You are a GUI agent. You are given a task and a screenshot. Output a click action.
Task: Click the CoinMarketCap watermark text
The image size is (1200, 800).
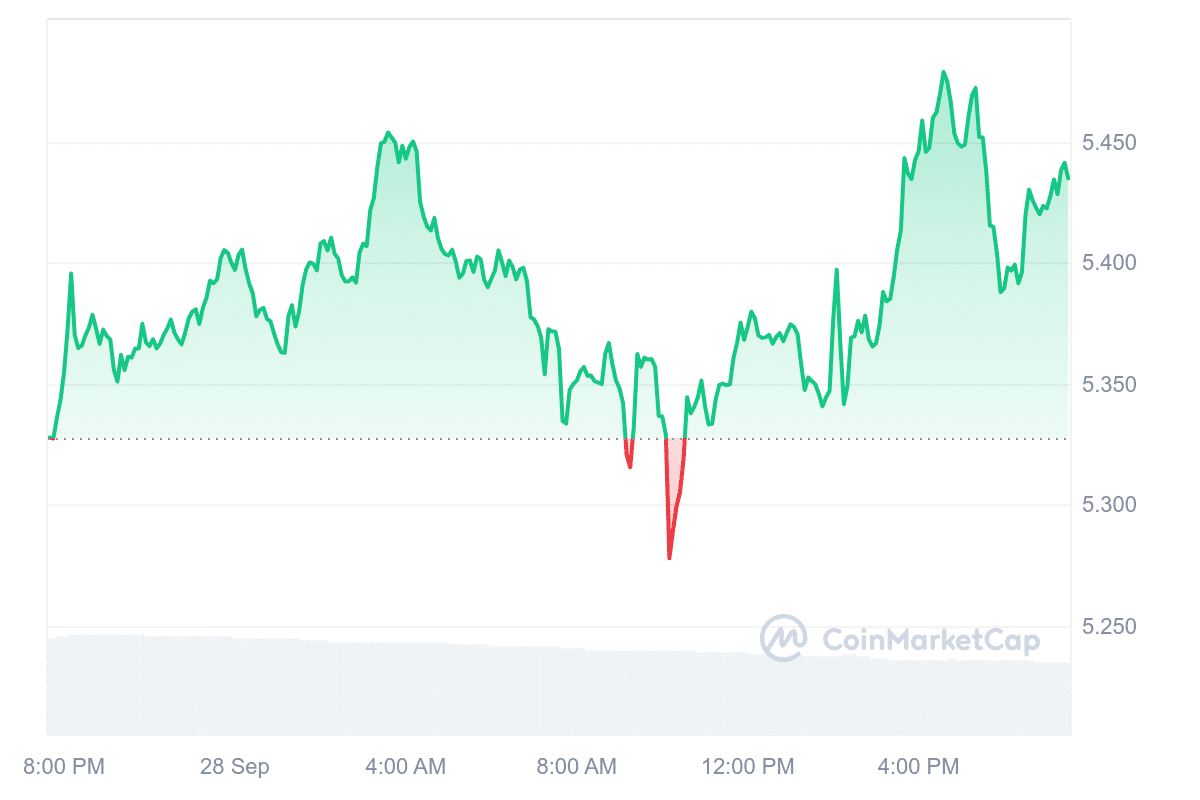tap(930, 640)
